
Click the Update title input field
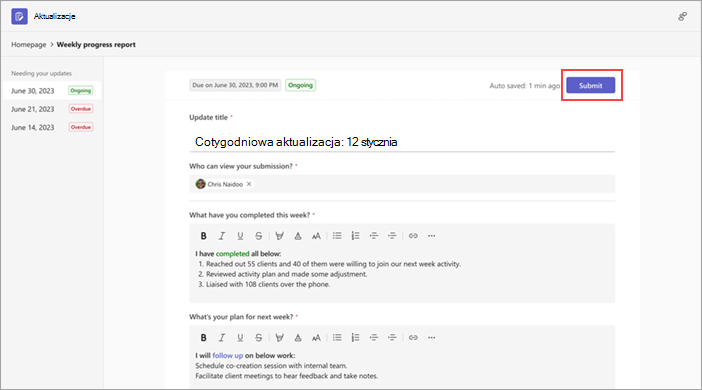(x=402, y=142)
